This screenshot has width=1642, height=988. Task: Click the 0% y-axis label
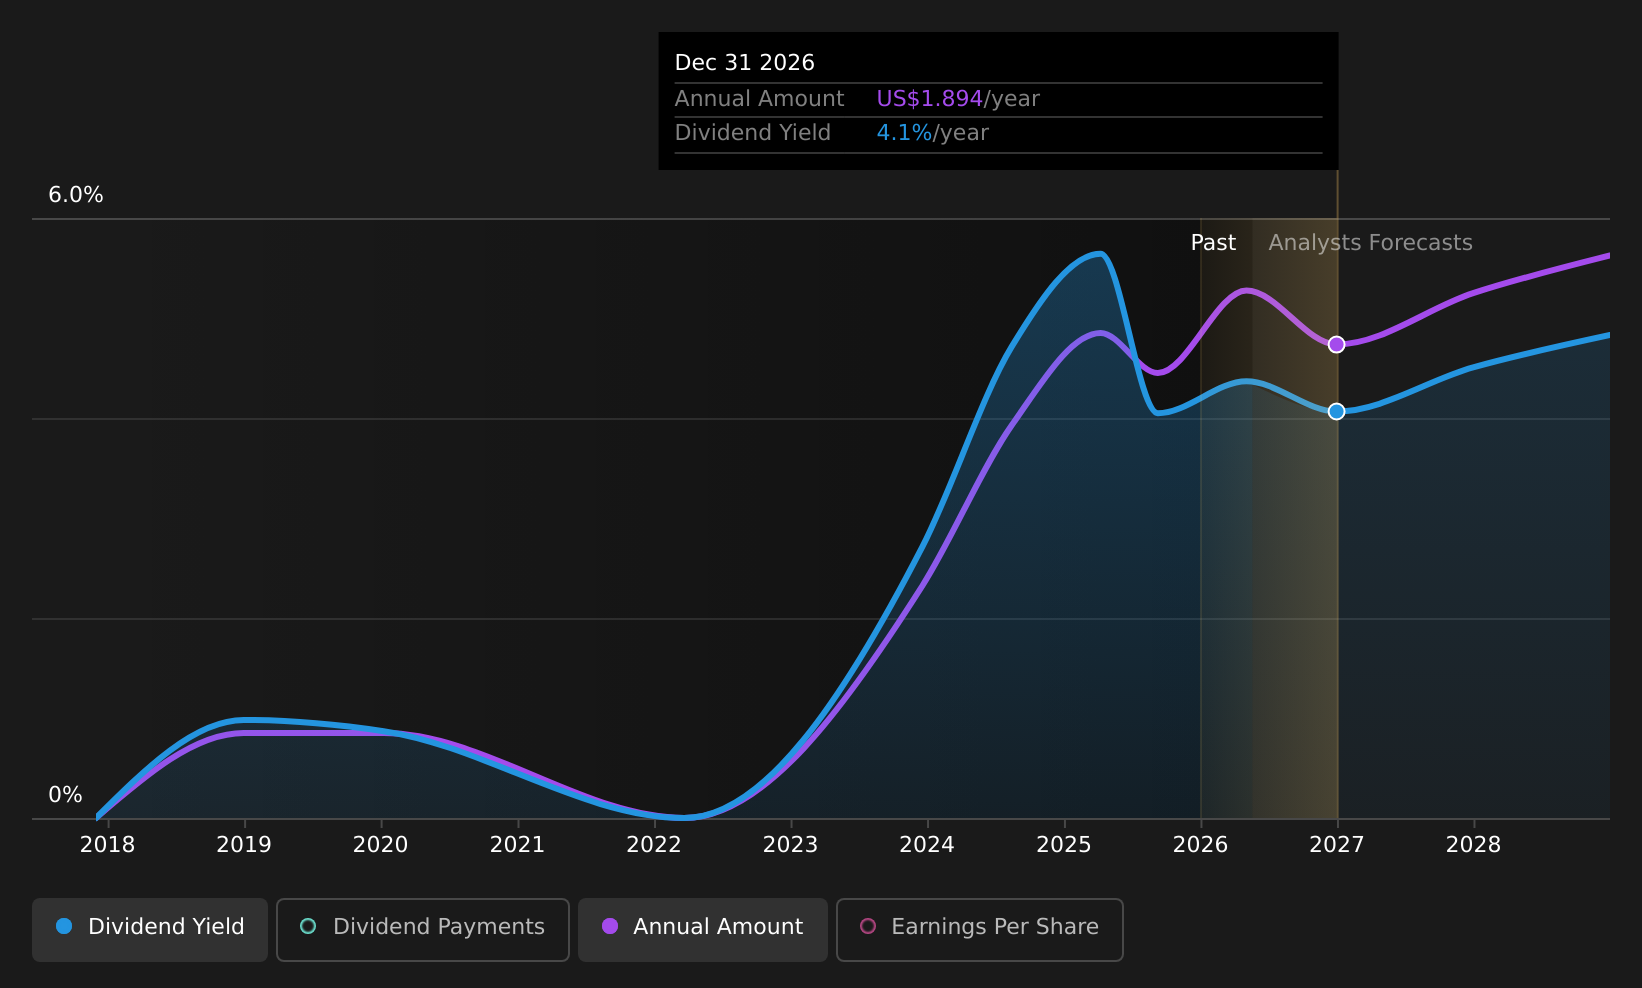pyautogui.click(x=66, y=795)
